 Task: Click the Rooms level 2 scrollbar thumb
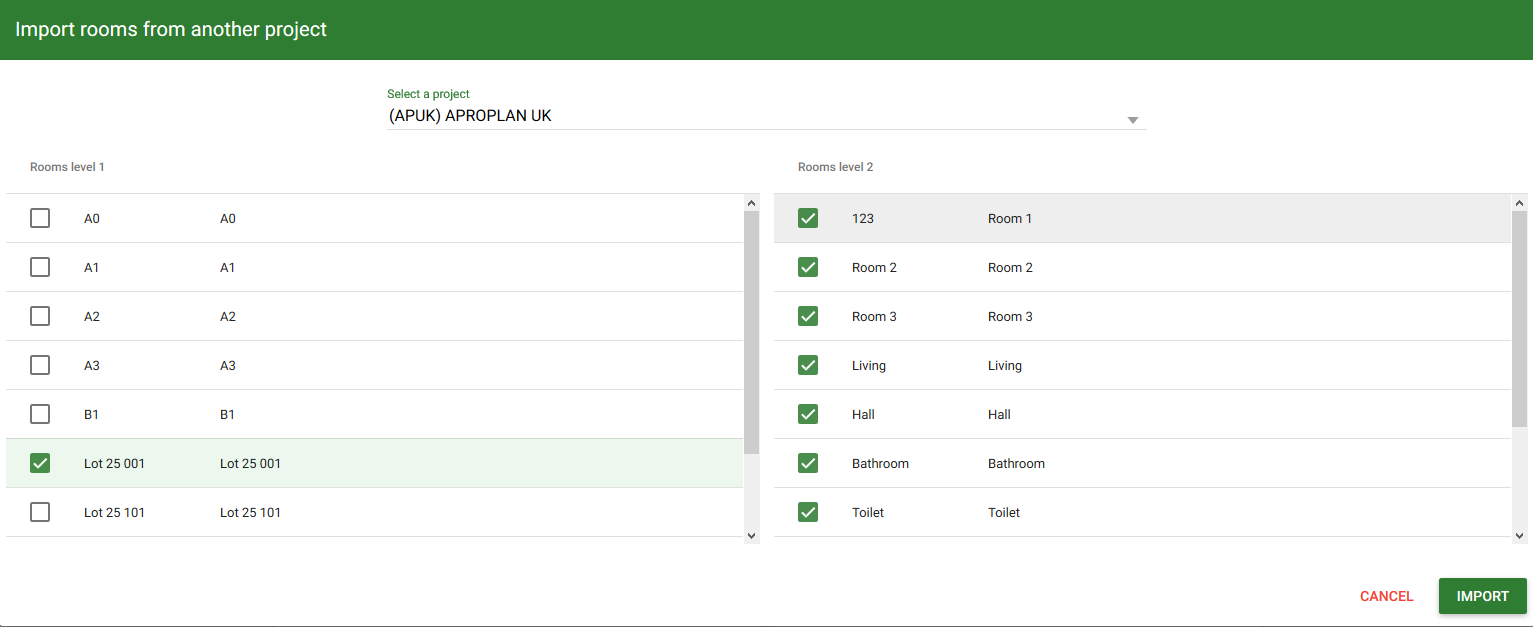(1520, 319)
